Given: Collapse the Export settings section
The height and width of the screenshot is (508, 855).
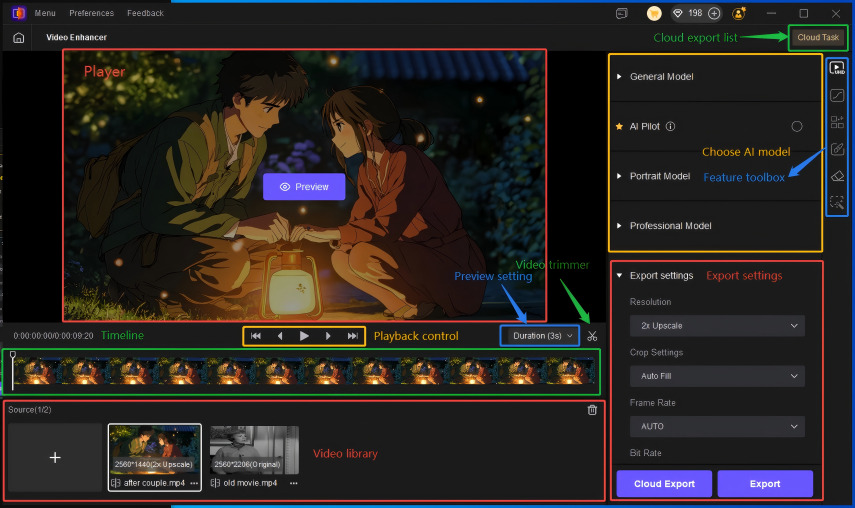Looking at the screenshot, I should click(x=619, y=276).
